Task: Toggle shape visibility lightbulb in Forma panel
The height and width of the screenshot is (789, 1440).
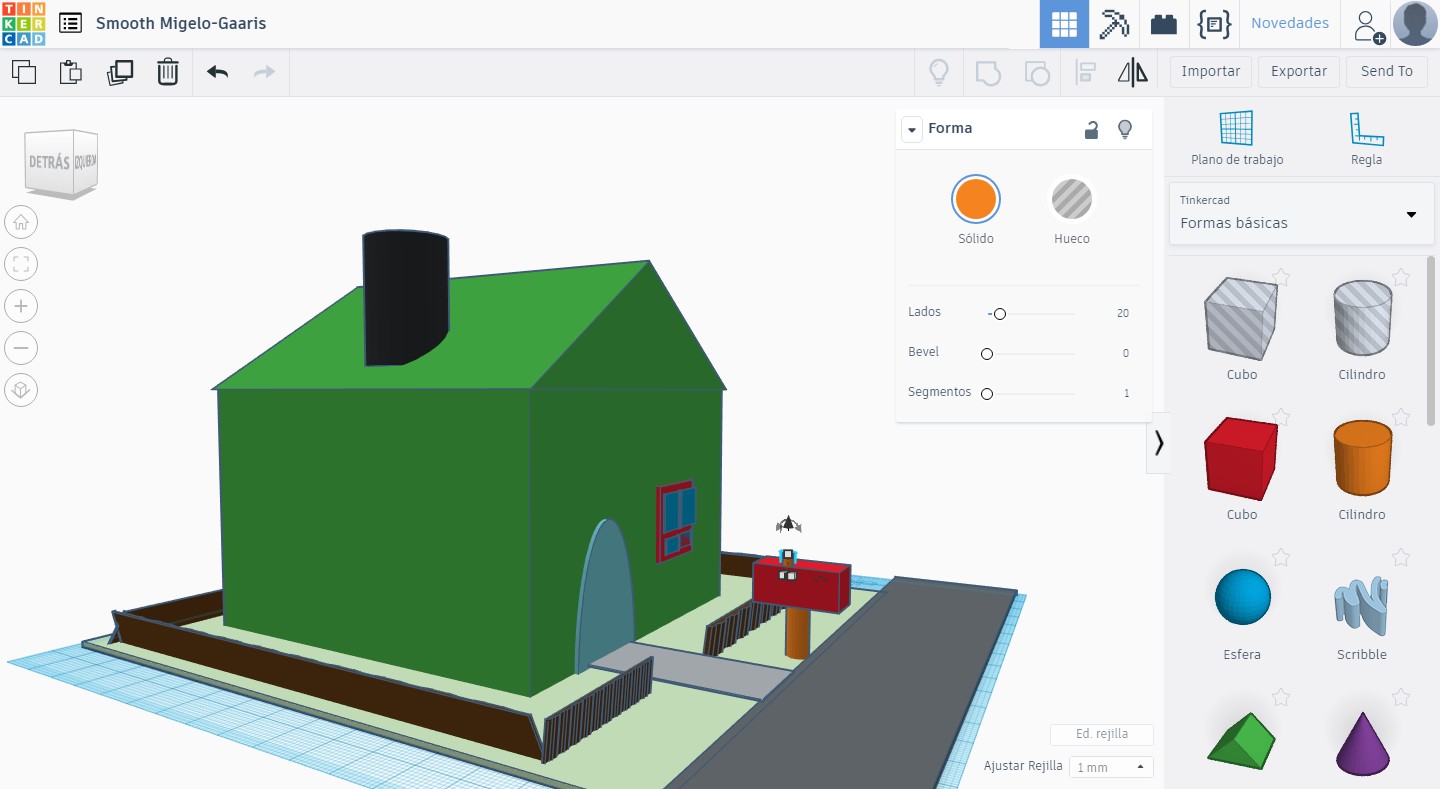Action: coord(1125,129)
